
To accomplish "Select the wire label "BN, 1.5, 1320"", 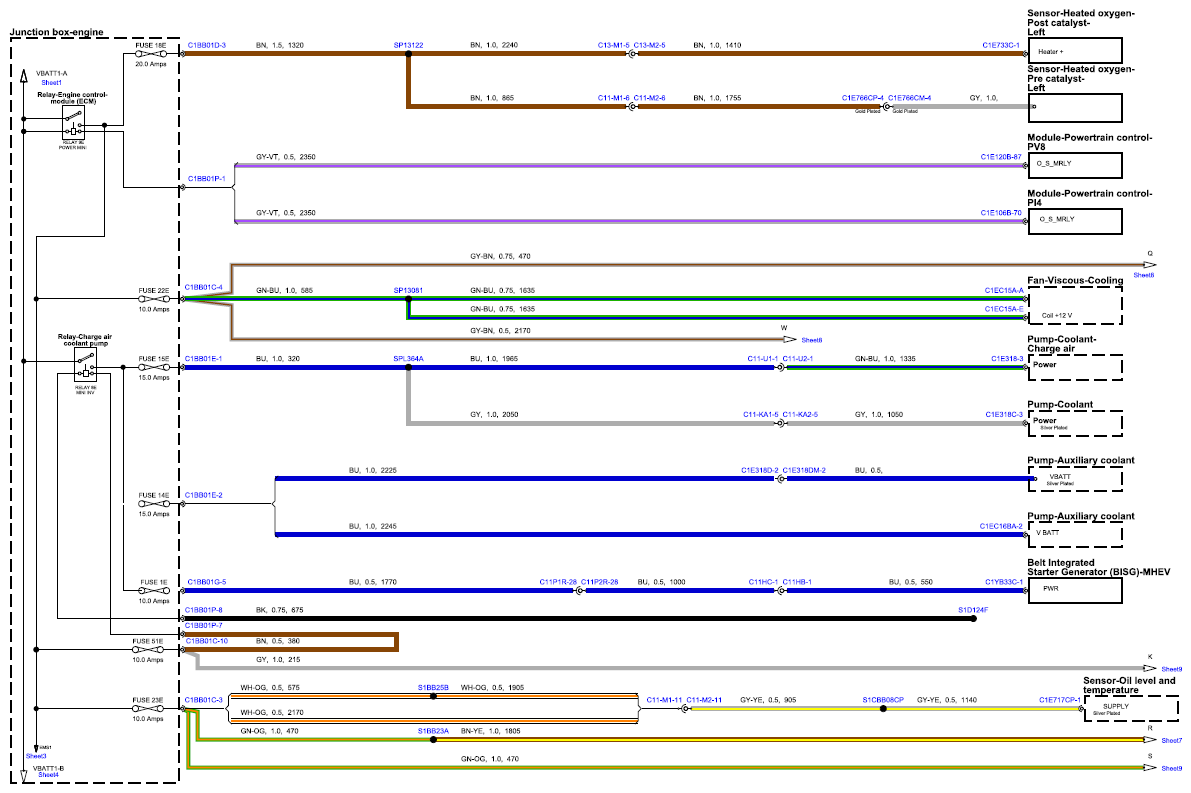I will (280, 46).
